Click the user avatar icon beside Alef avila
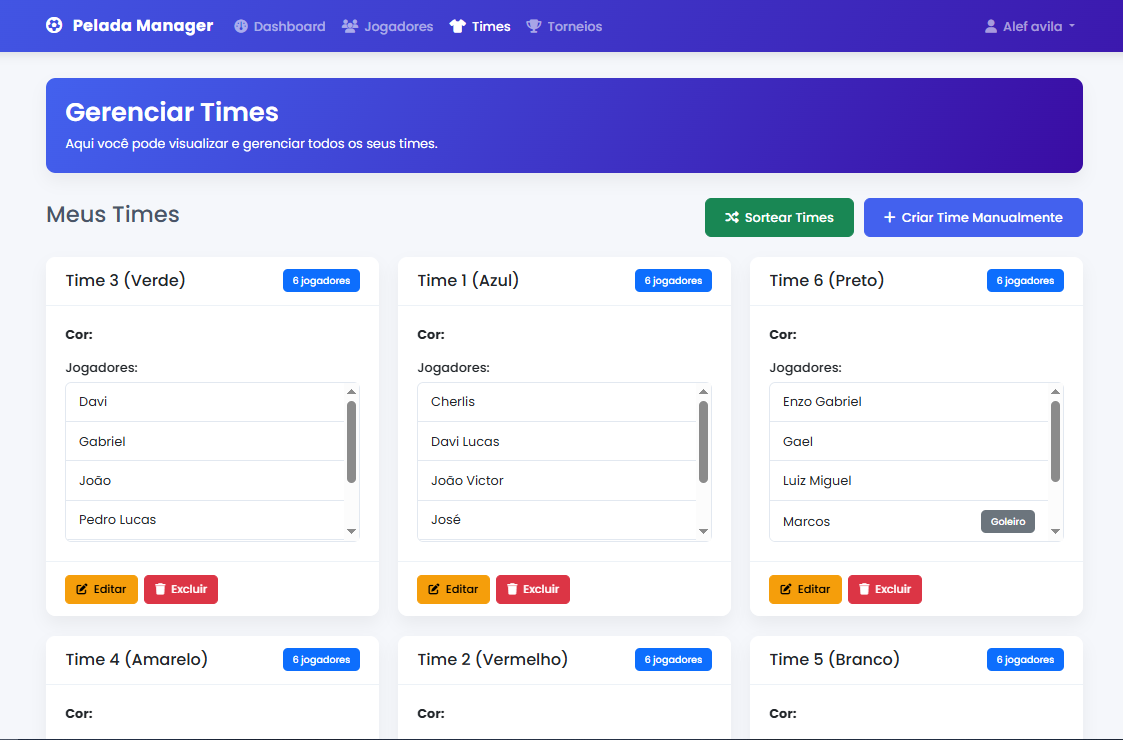The height and width of the screenshot is (740, 1123). [991, 27]
